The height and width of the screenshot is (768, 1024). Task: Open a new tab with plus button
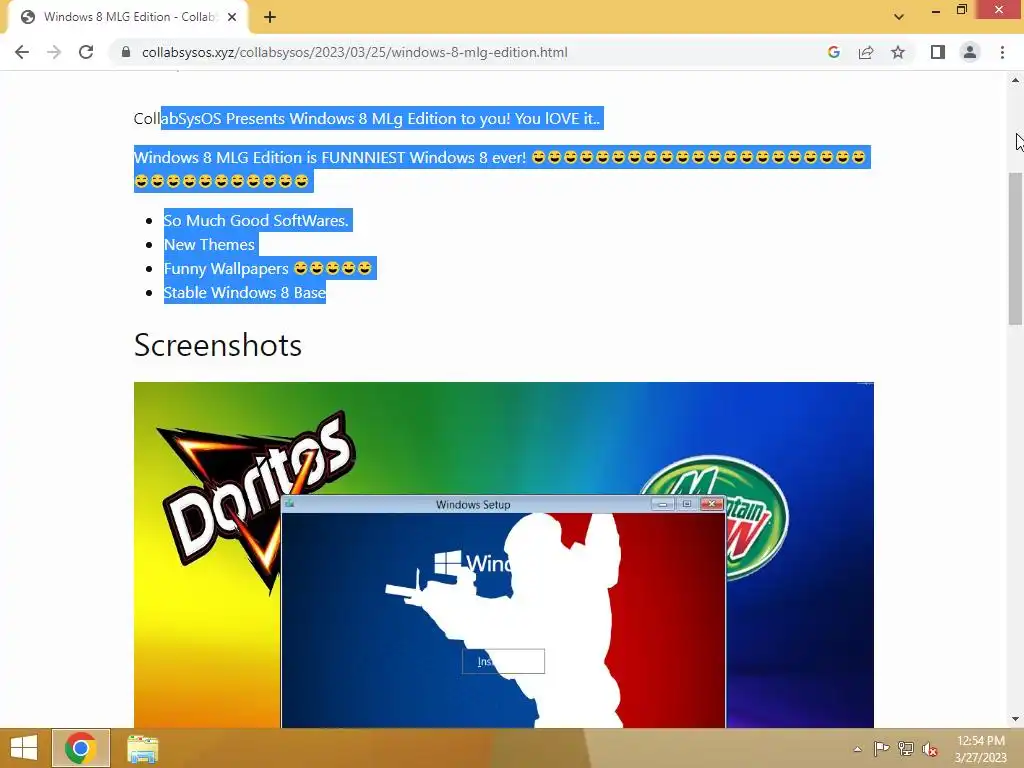270,17
